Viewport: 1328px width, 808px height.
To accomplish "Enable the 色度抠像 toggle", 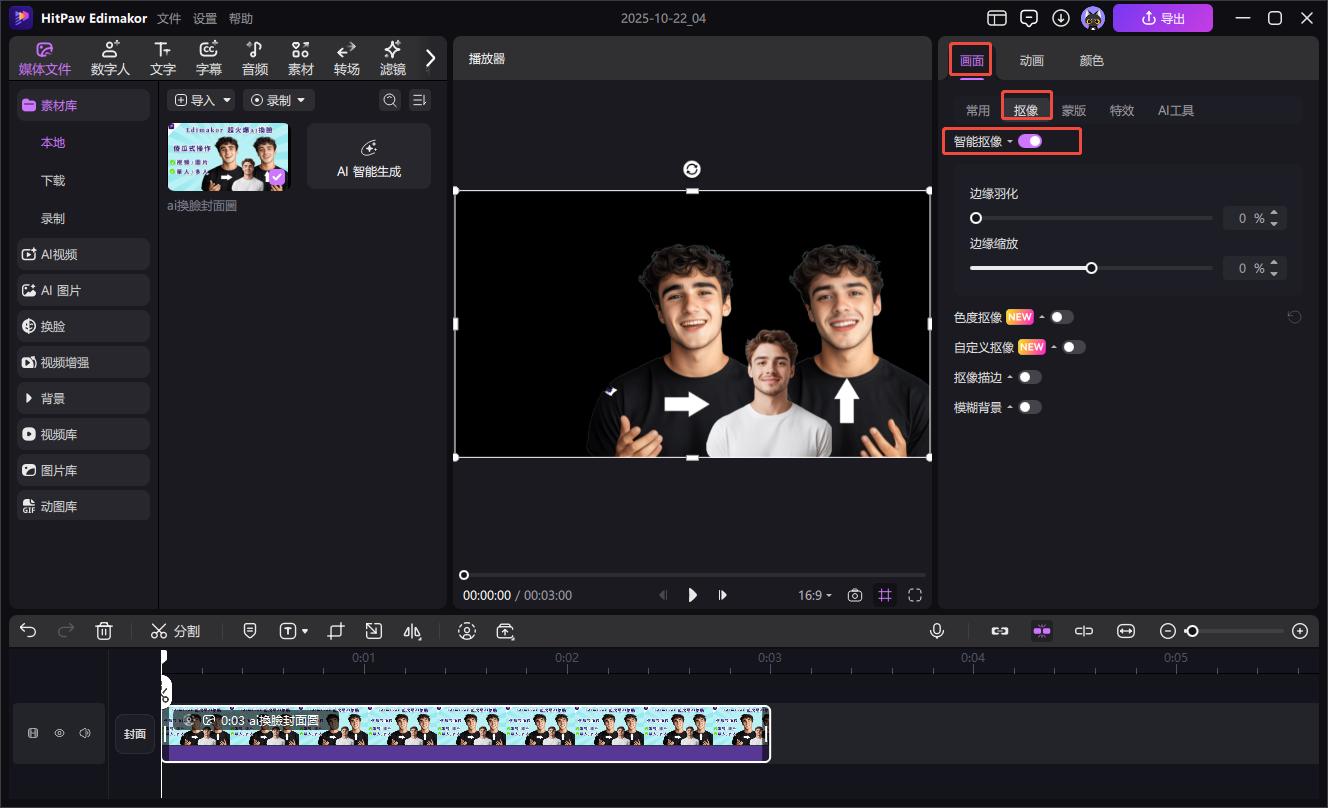I will [x=1061, y=317].
